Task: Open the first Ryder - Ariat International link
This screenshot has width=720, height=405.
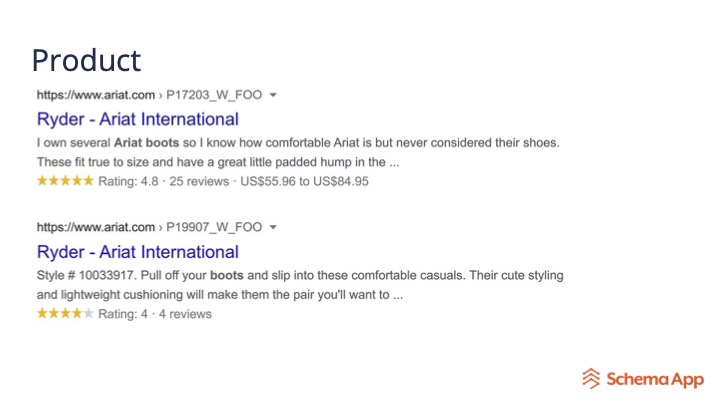Action: 138,119
